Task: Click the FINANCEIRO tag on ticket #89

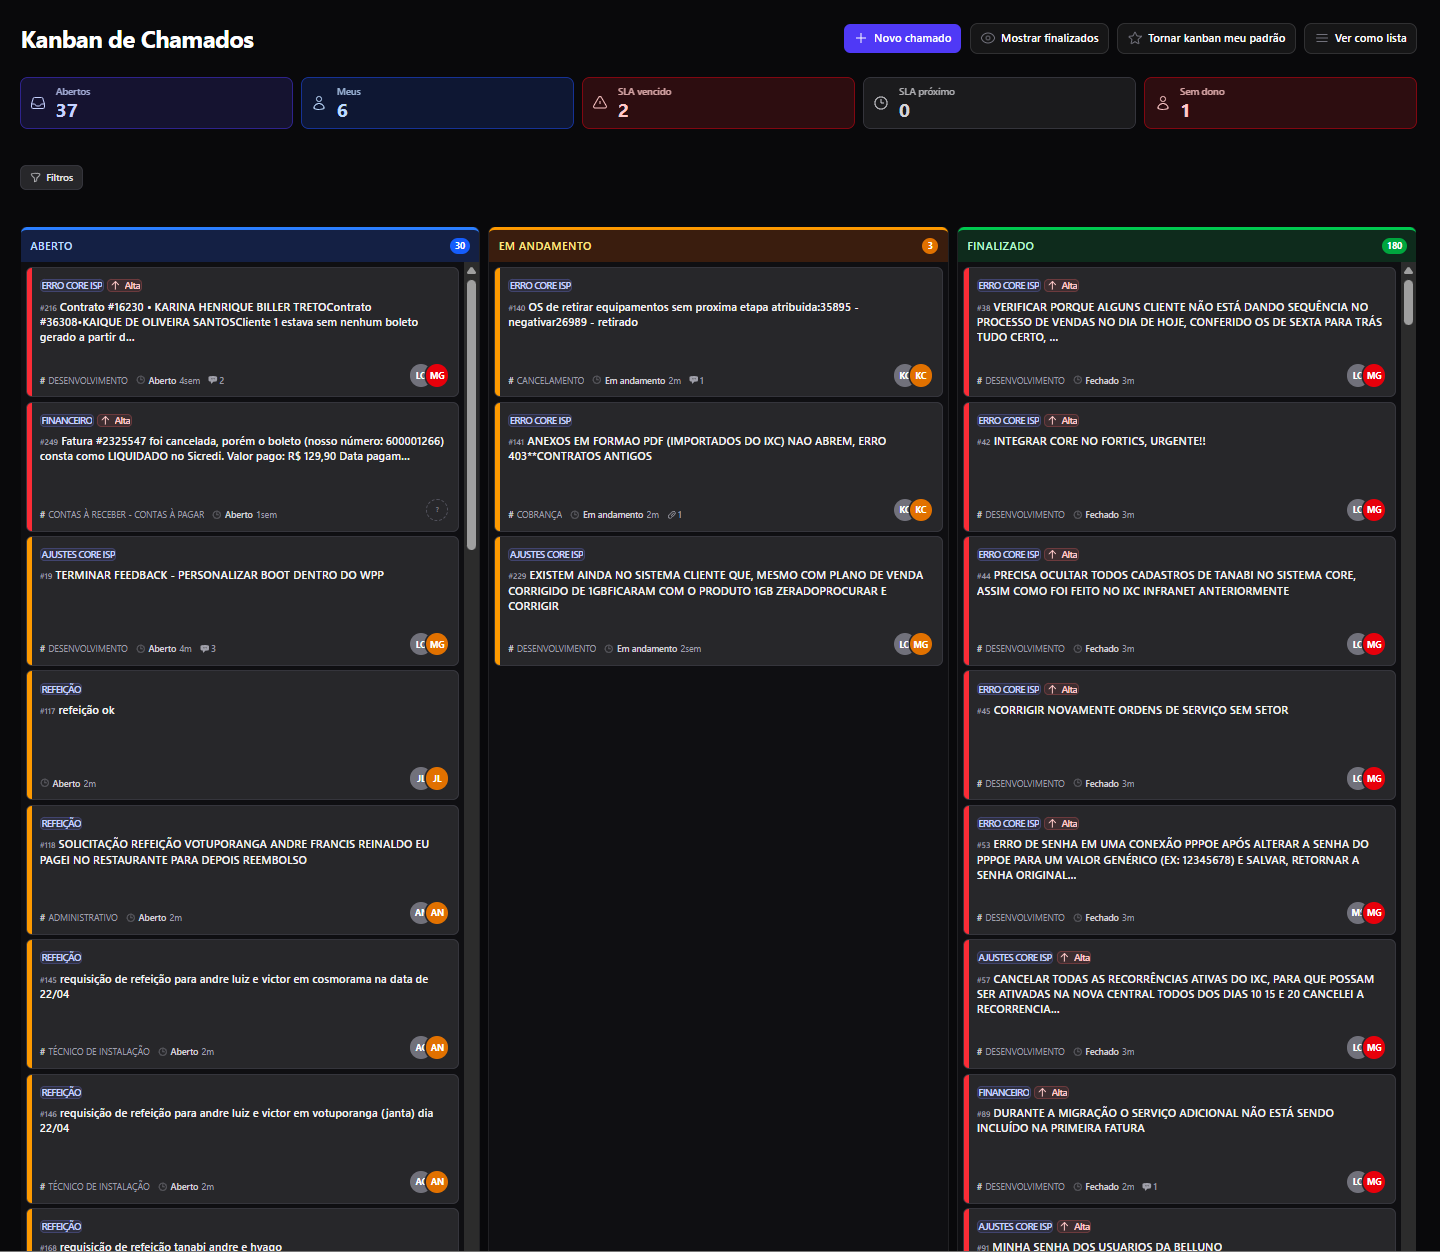Action: pyautogui.click(x=1004, y=1093)
